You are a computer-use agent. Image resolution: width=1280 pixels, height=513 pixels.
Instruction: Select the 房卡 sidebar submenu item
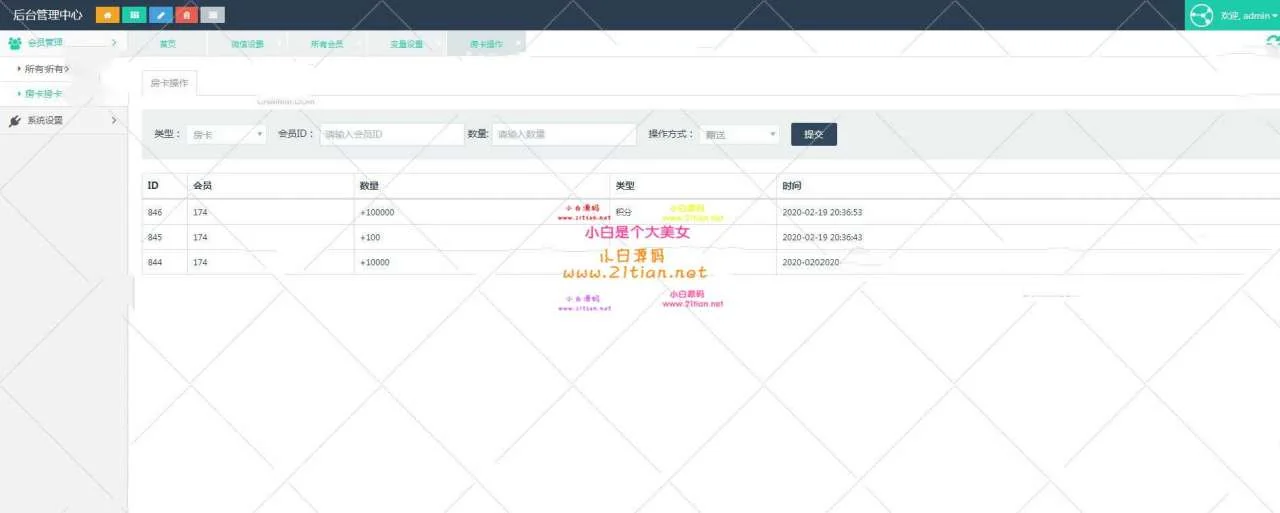point(43,94)
